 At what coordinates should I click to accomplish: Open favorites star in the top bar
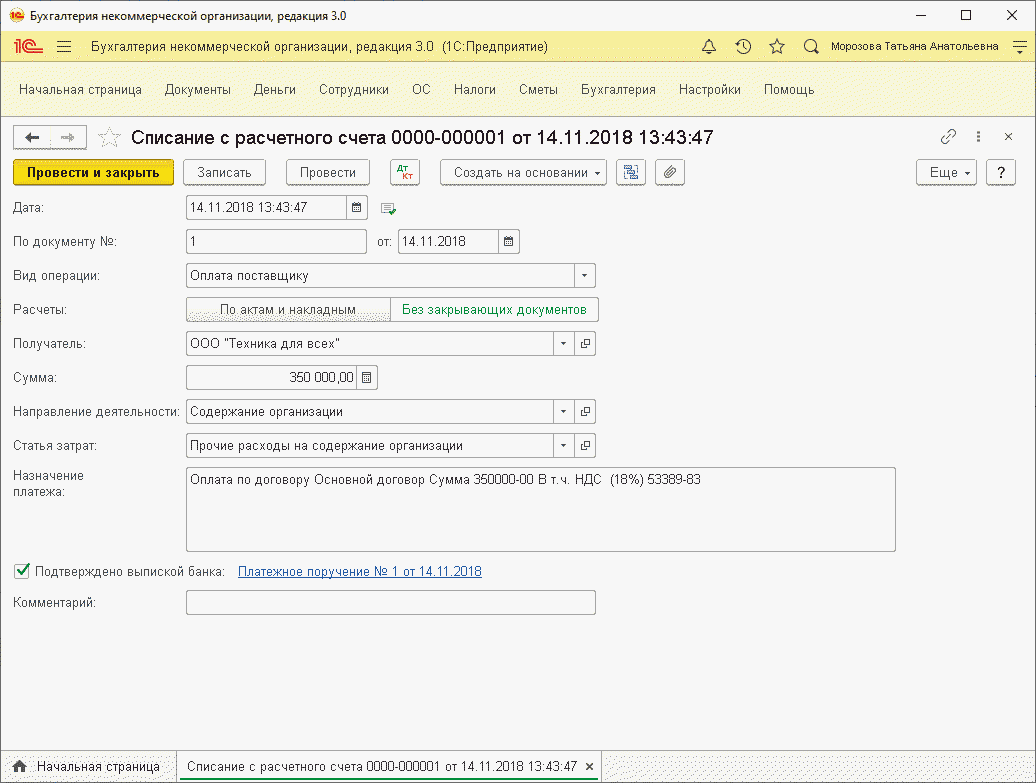pos(777,46)
